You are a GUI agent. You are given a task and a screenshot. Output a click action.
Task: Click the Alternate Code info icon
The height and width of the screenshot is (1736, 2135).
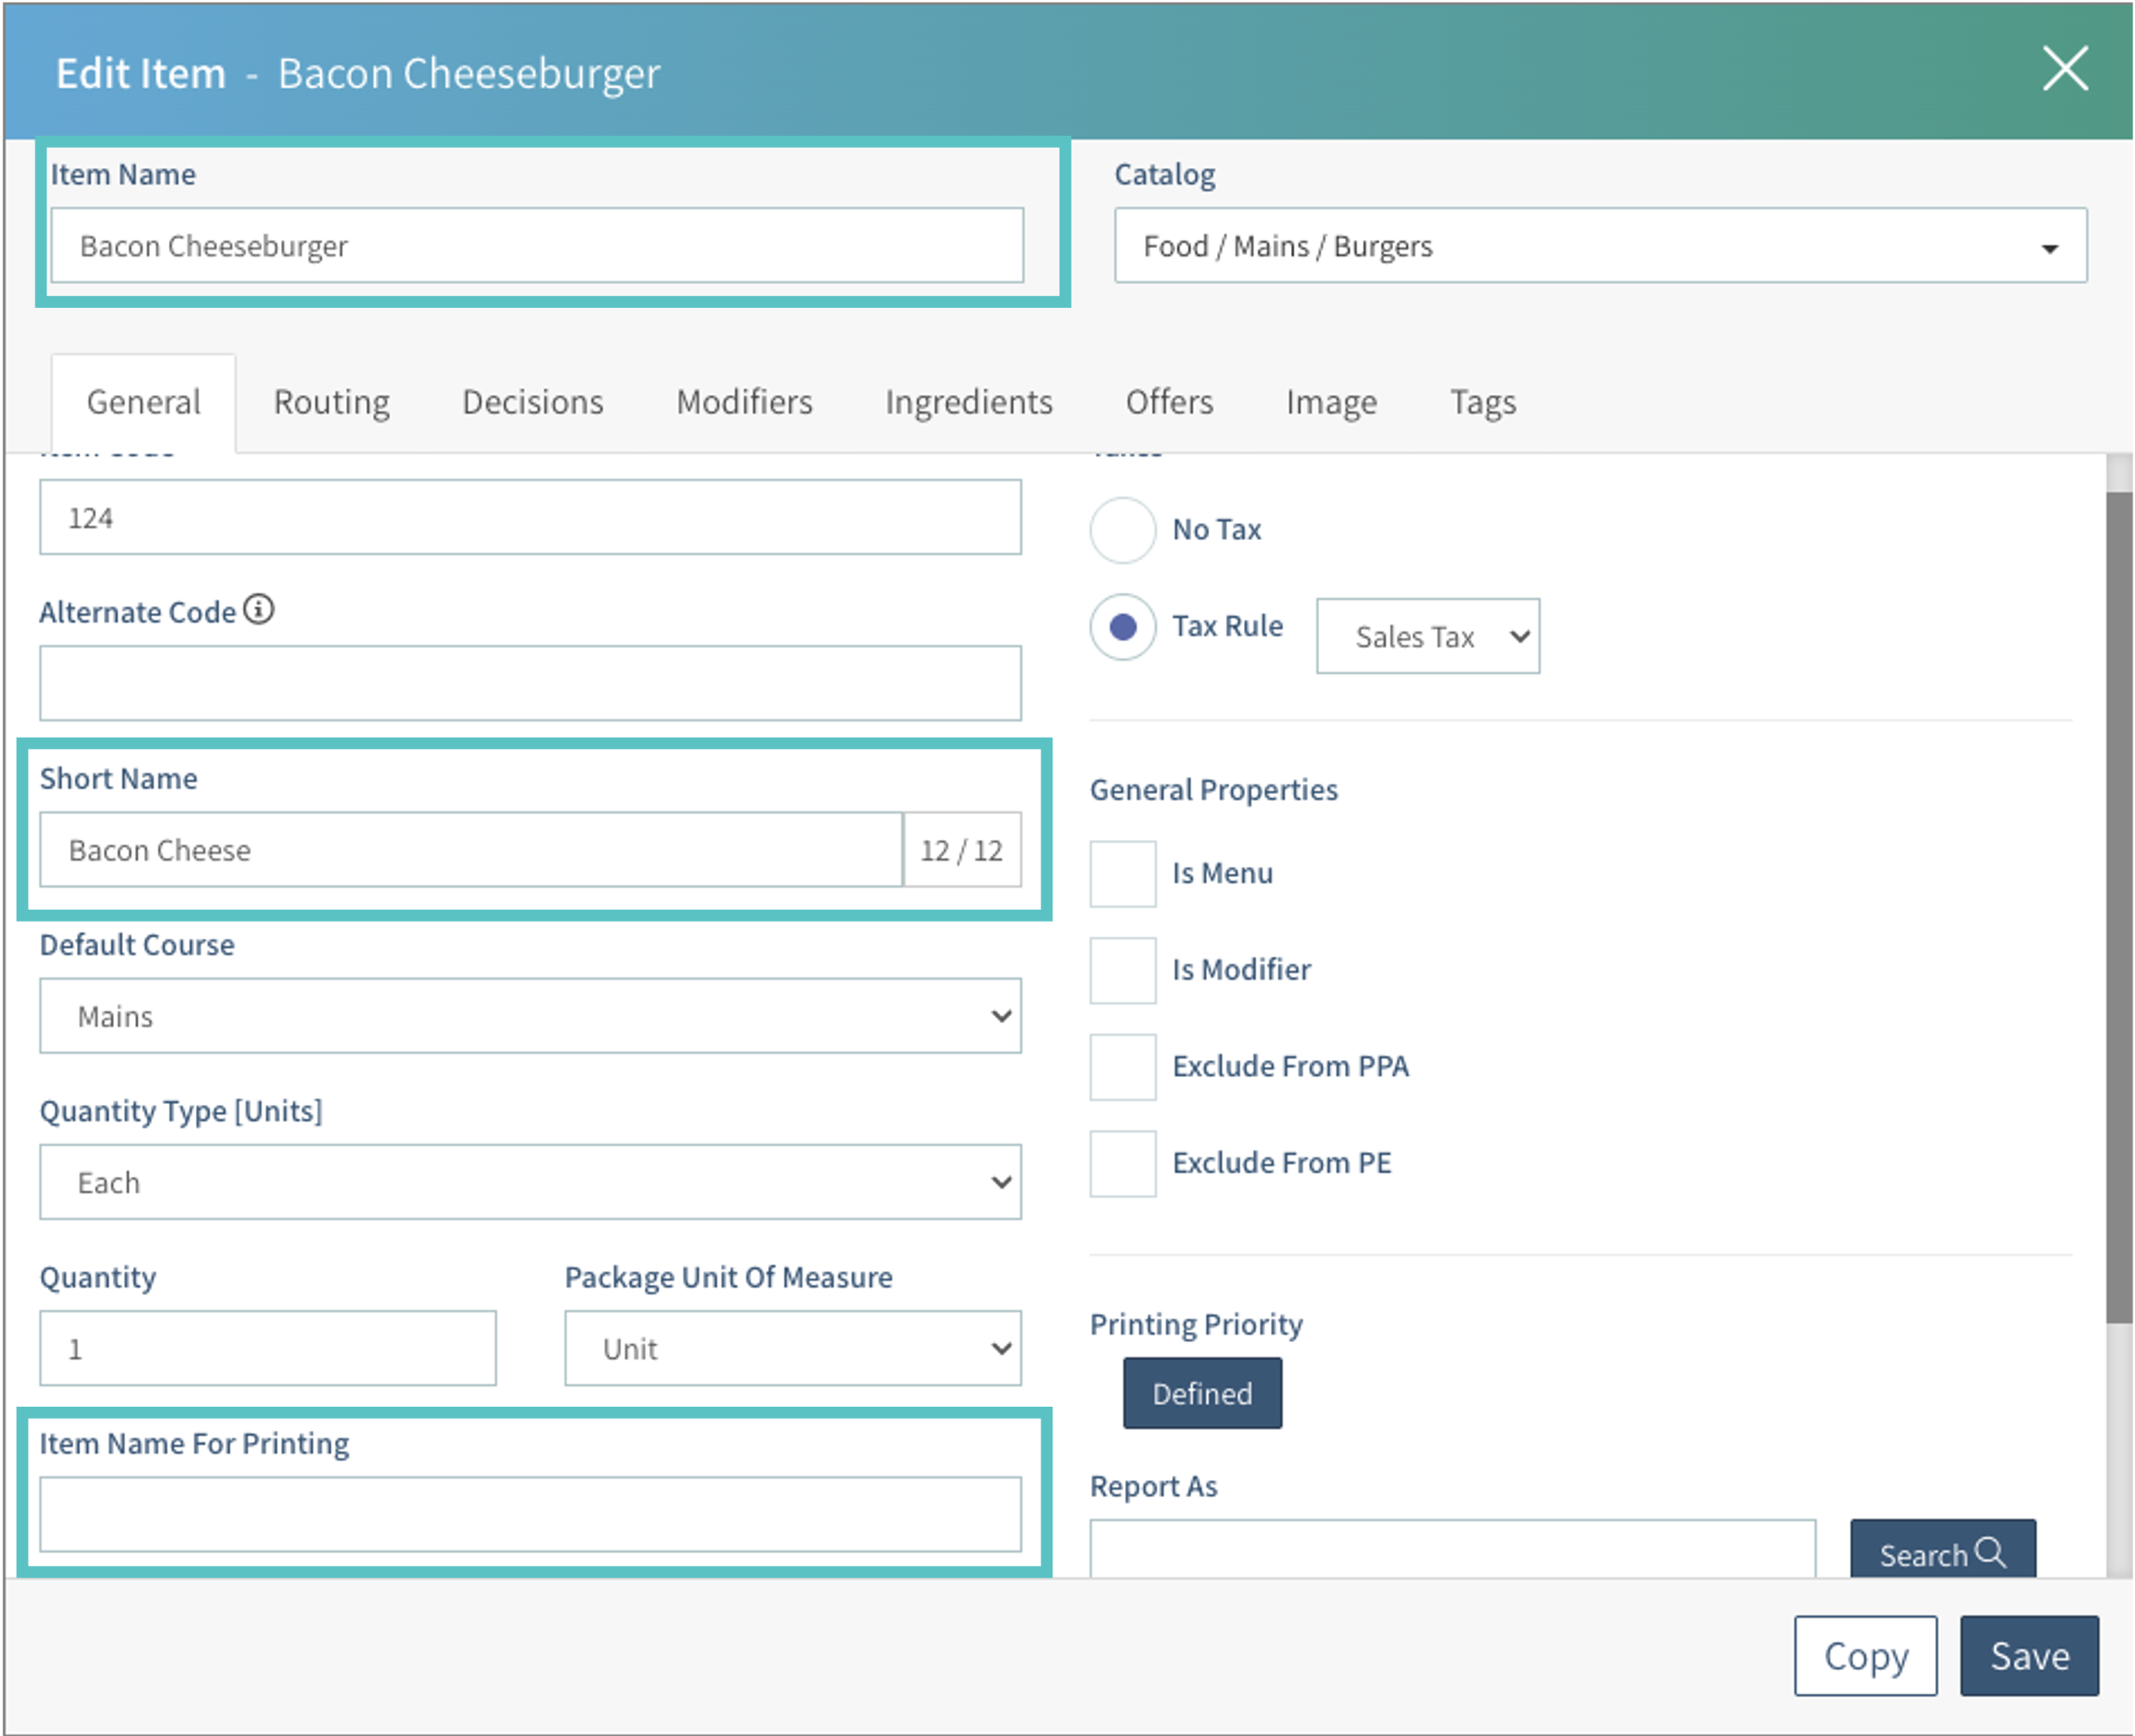[259, 609]
